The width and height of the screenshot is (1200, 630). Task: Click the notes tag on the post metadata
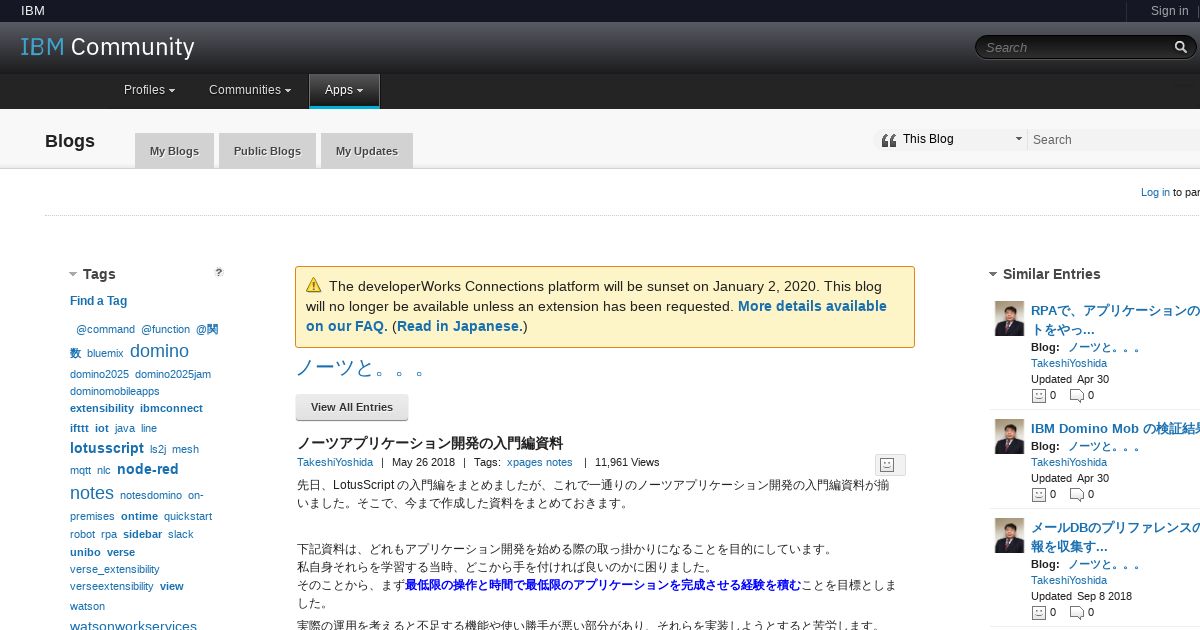click(x=559, y=462)
